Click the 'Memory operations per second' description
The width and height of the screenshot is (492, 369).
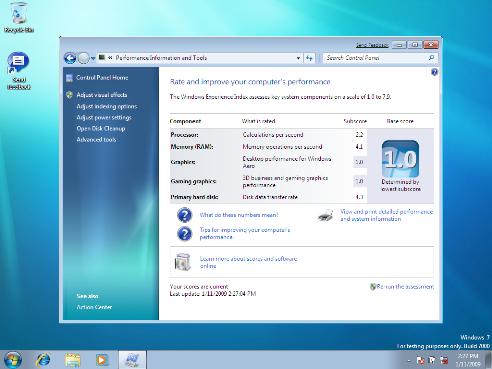[282, 147]
